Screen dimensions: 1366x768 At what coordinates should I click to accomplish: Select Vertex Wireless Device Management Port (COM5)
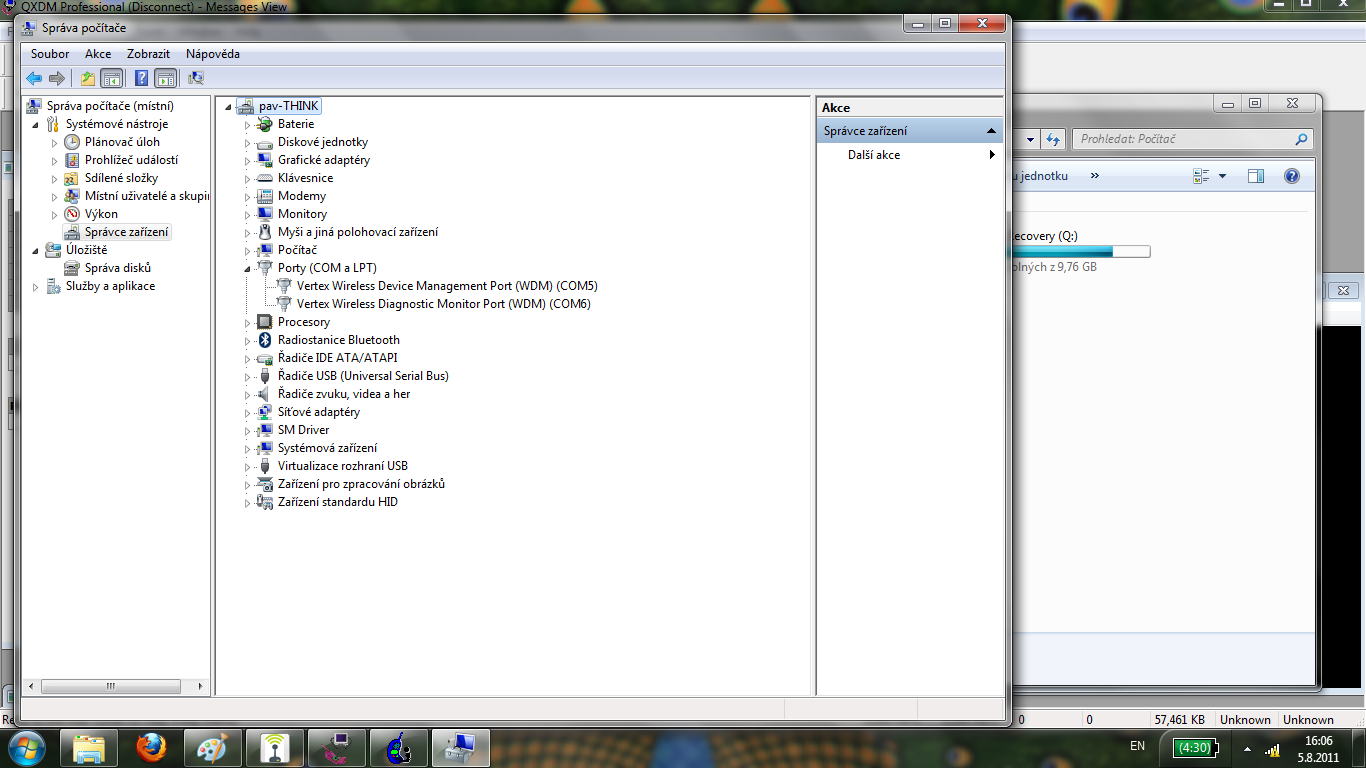[x=447, y=286]
